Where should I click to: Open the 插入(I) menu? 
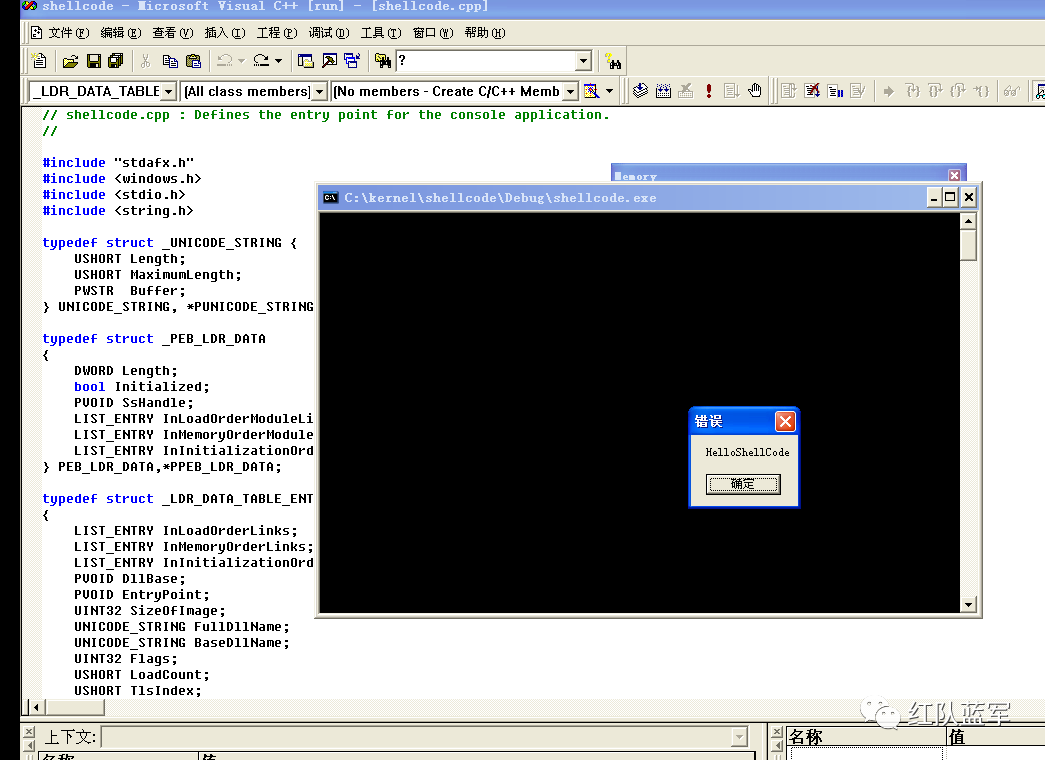(x=225, y=33)
